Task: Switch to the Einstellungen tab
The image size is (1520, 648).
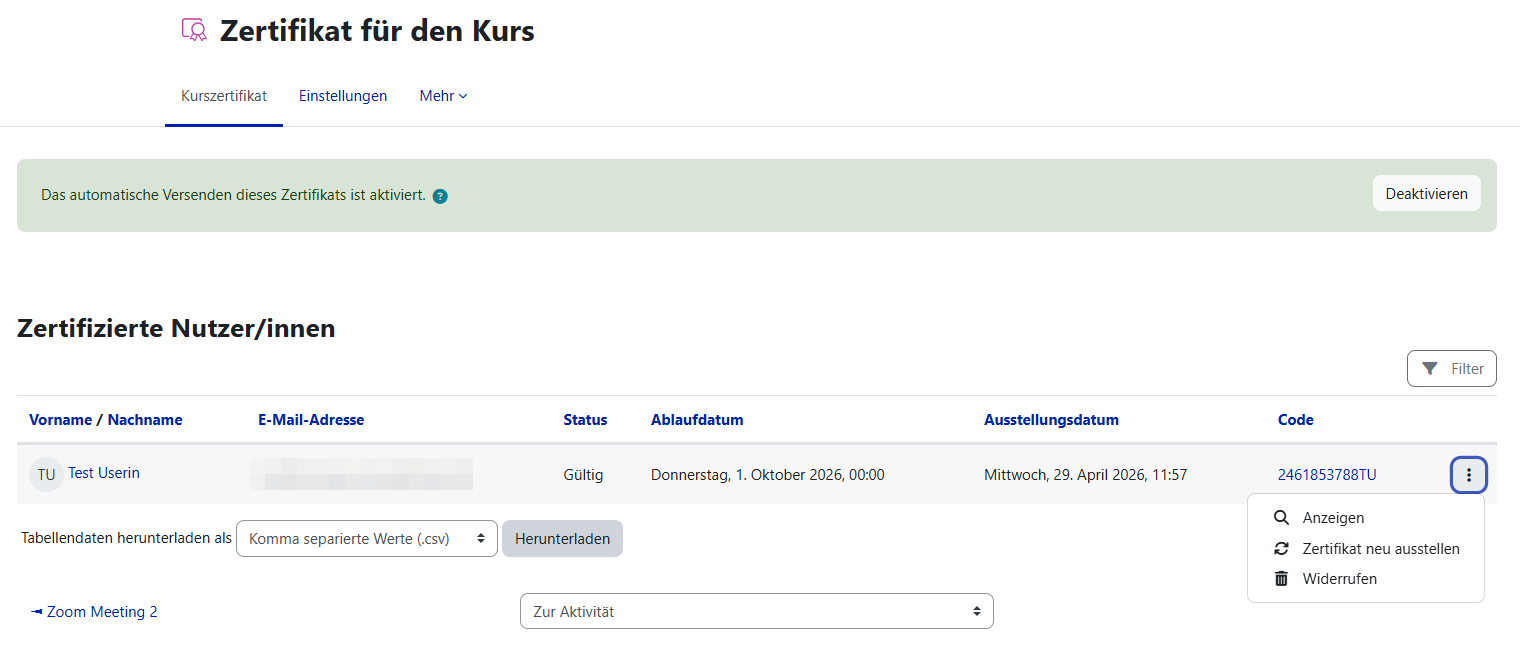Action: (343, 96)
